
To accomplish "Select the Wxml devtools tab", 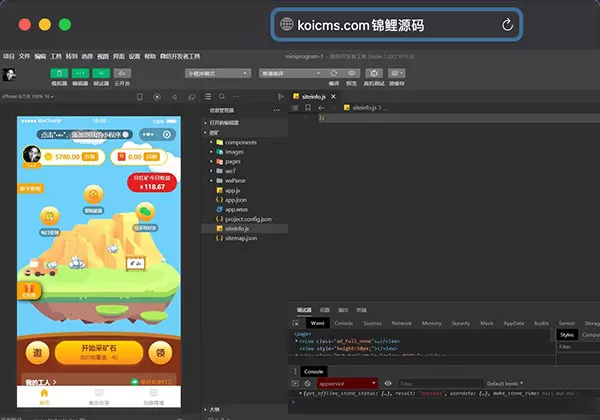I will [x=317, y=323].
